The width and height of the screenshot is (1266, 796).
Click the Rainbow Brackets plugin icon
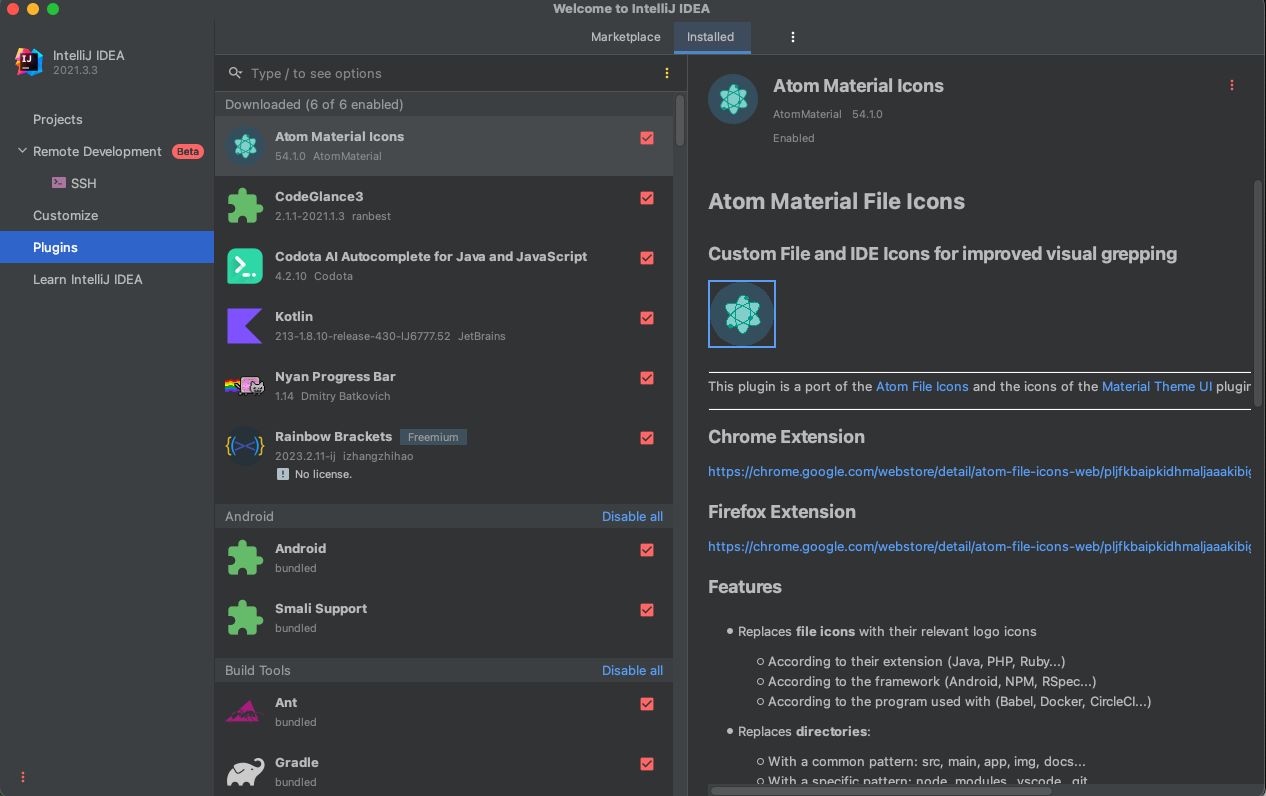pyautogui.click(x=245, y=446)
